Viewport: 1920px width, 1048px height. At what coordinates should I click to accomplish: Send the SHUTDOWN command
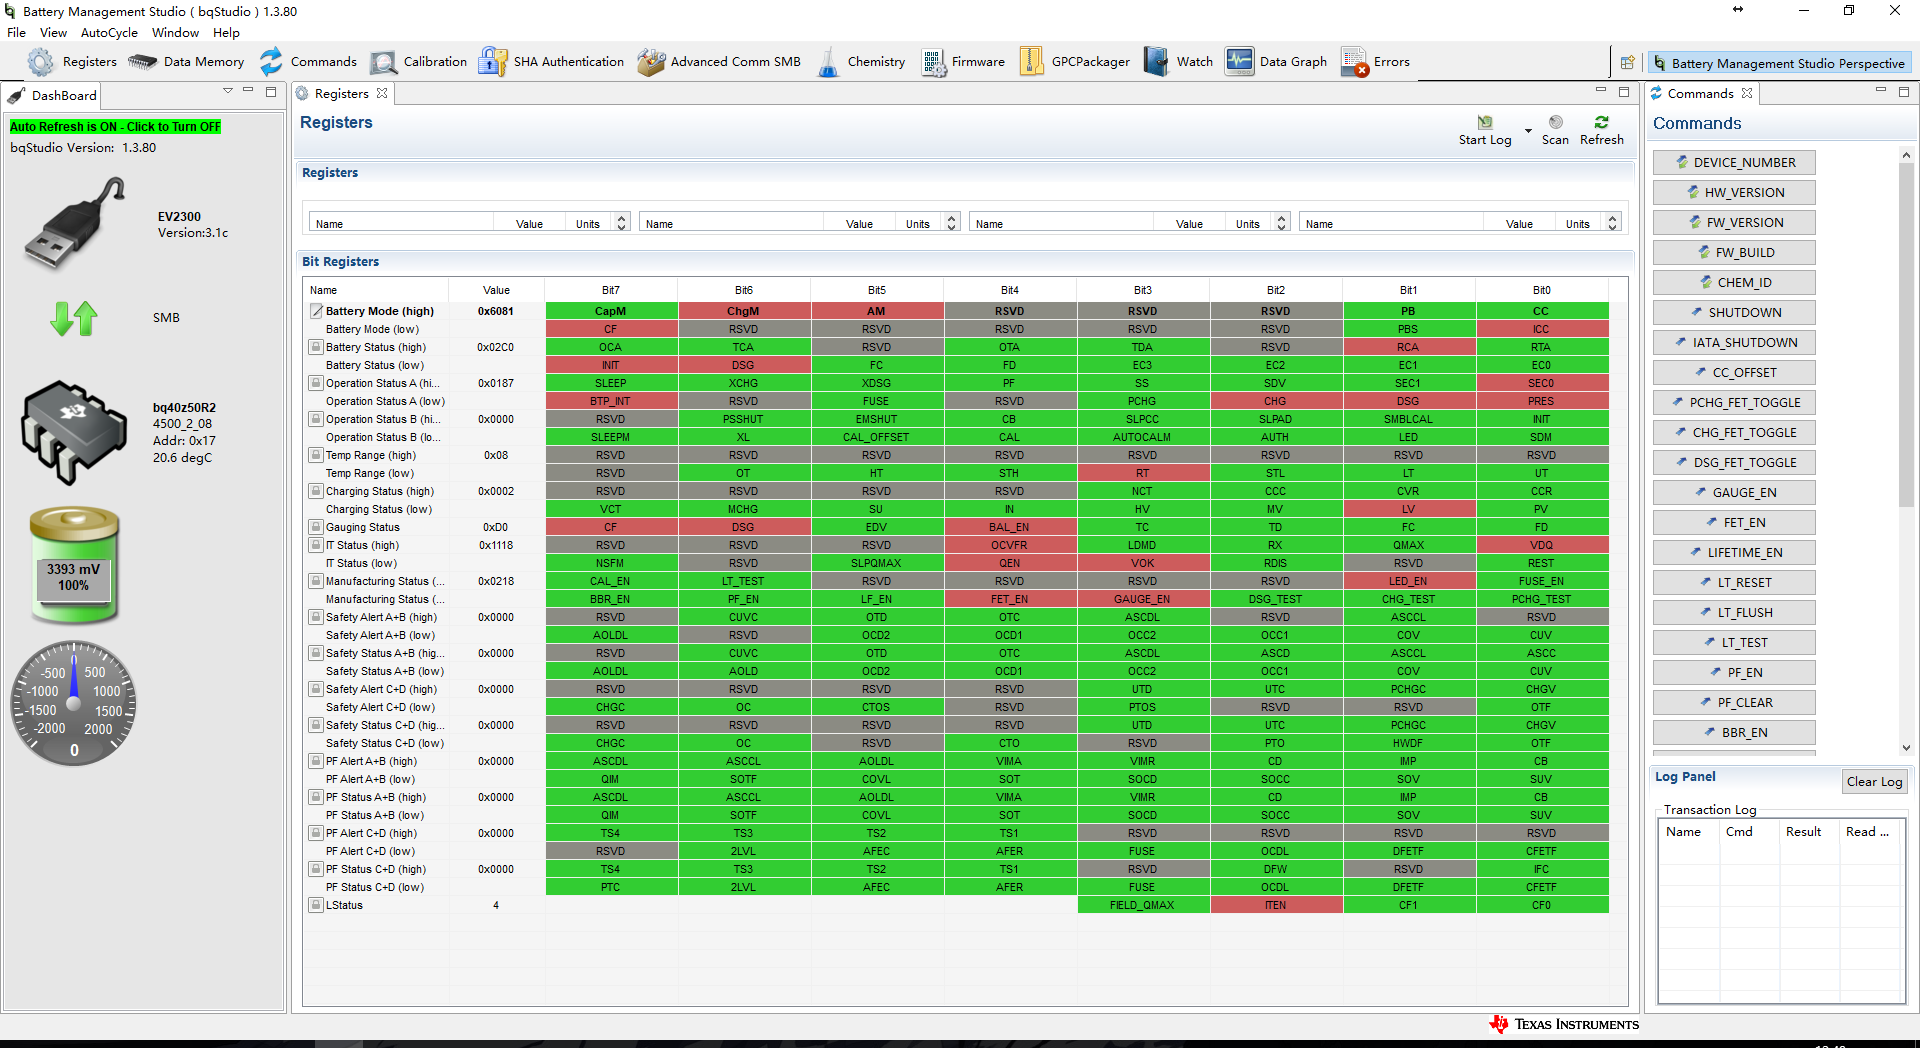pyautogui.click(x=1734, y=313)
